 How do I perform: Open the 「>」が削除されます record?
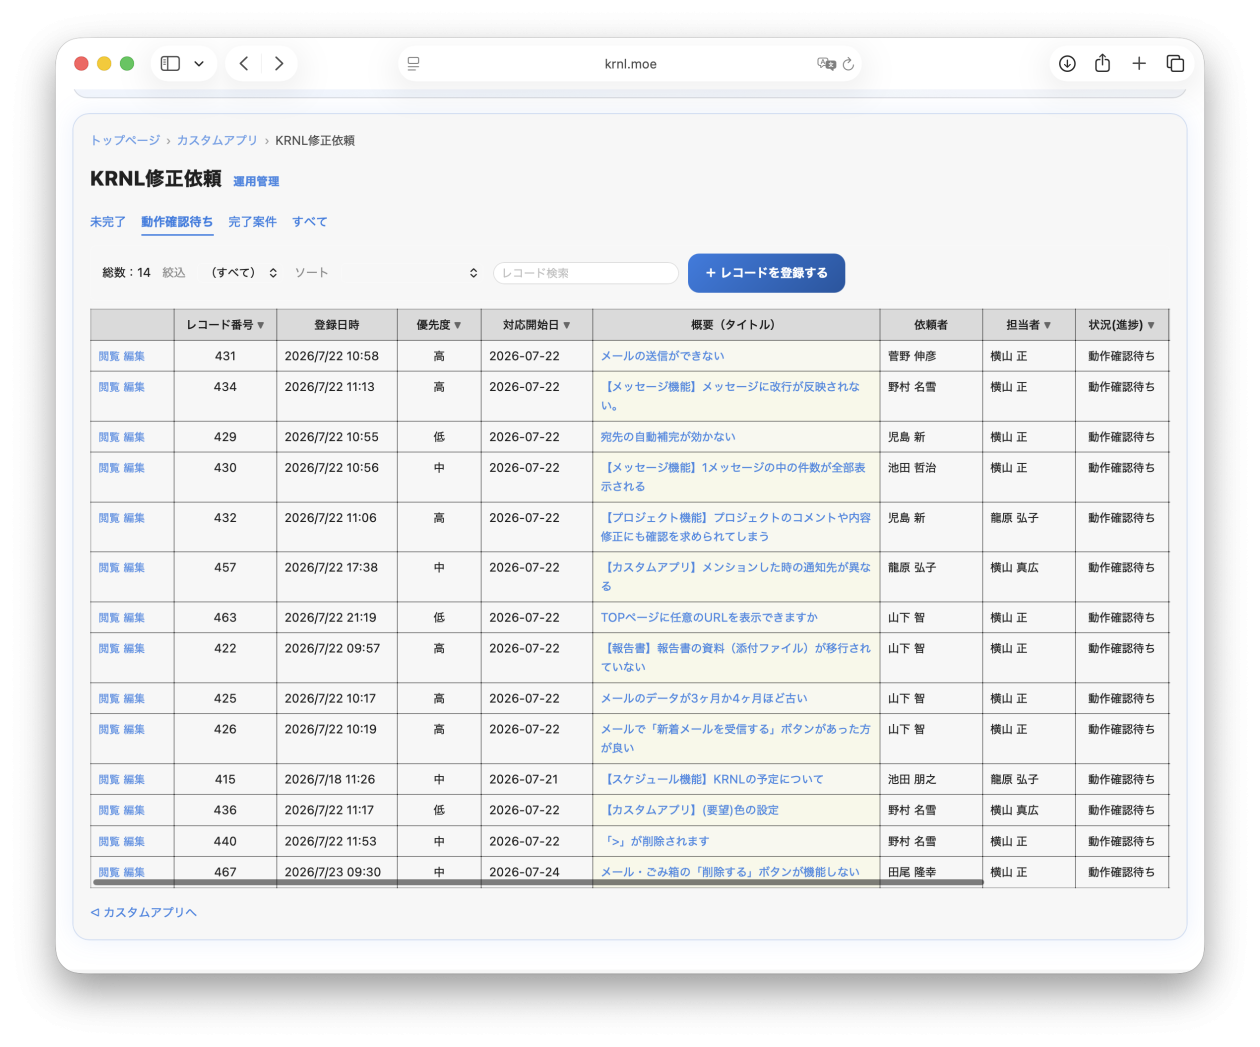pos(655,842)
